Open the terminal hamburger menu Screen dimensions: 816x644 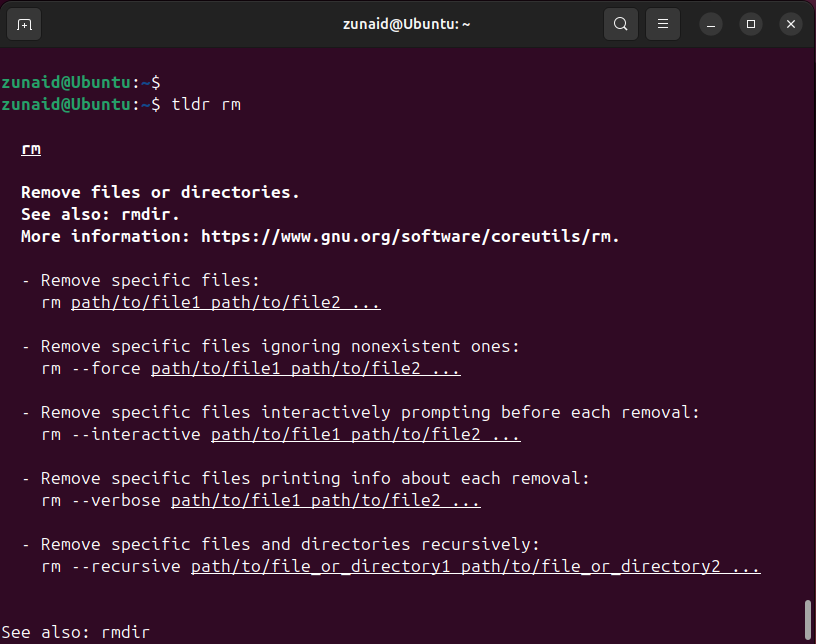(x=662, y=23)
